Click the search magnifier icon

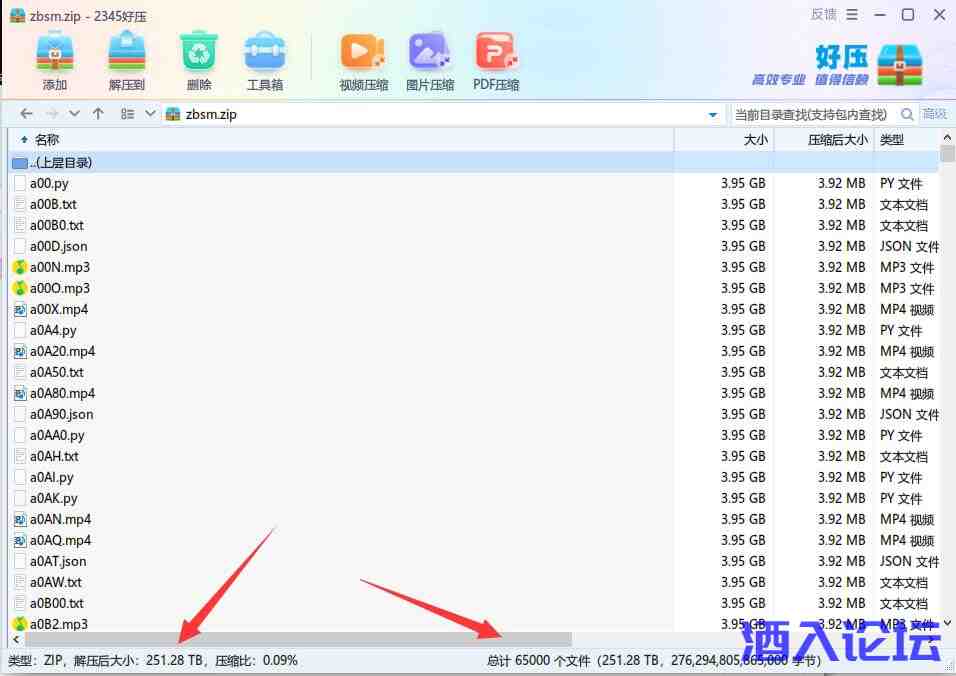pos(907,114)
